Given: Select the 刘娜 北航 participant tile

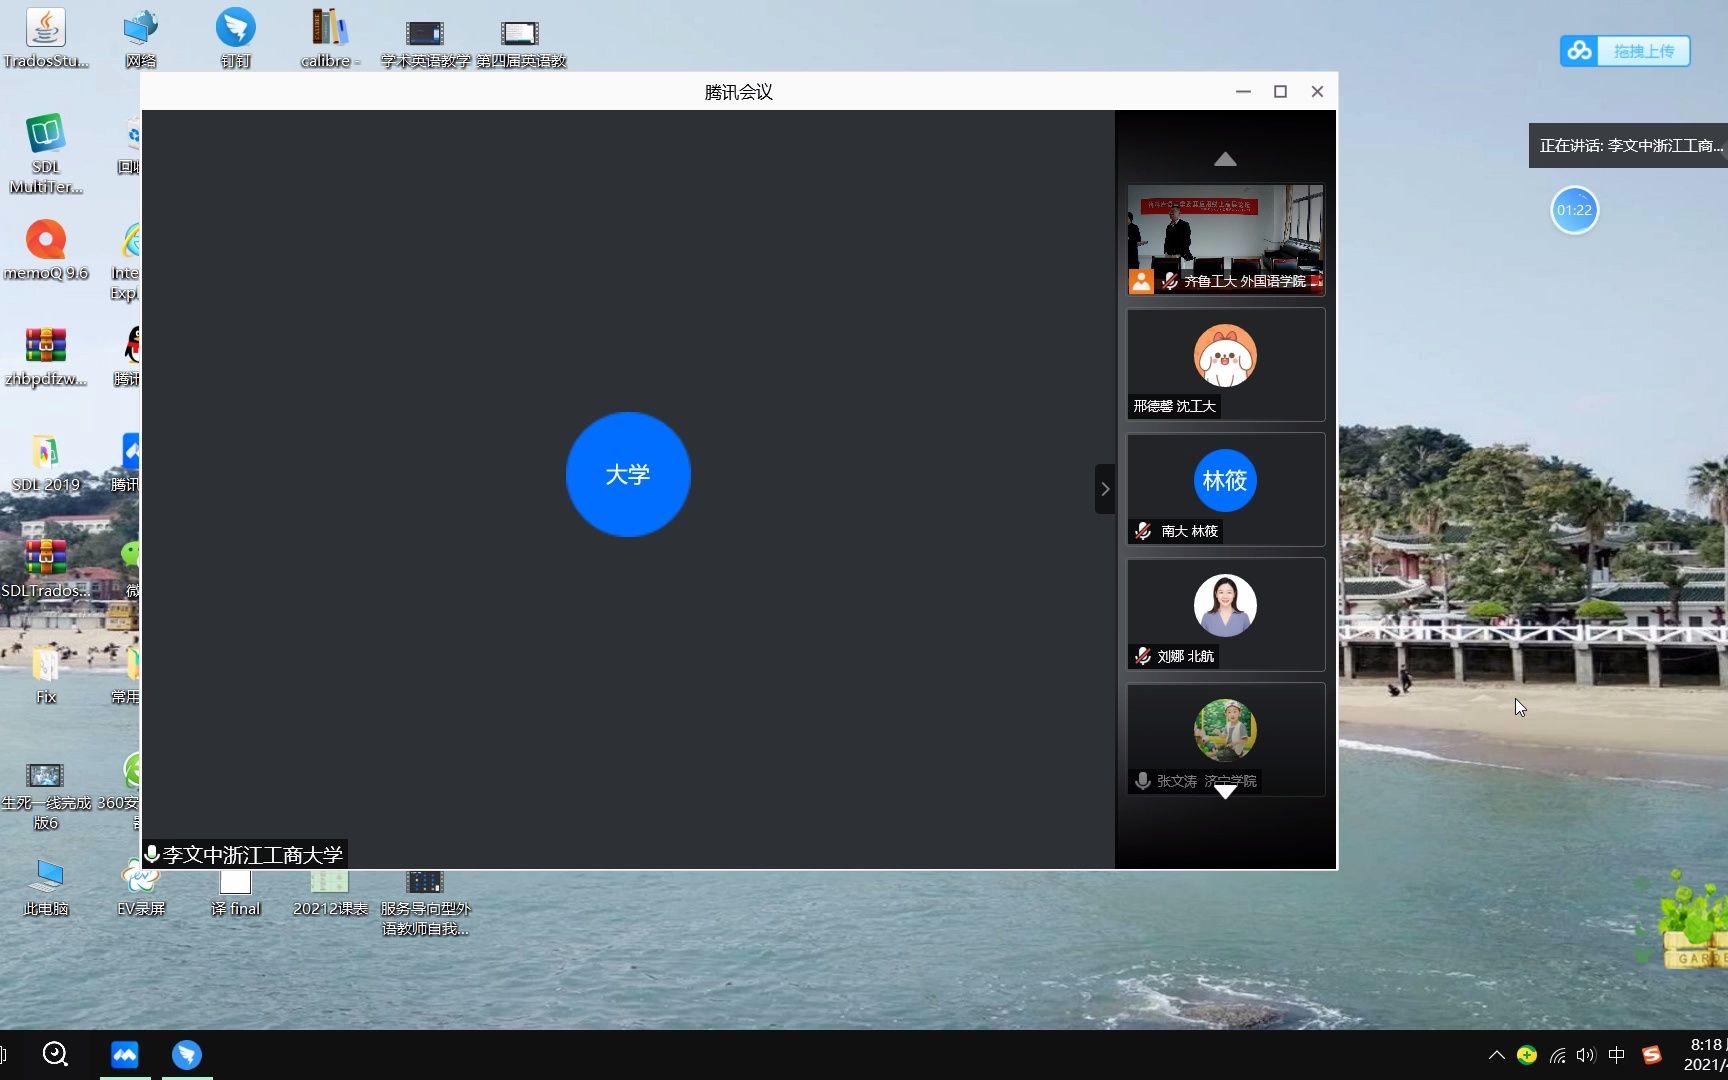Looking at the screenshot, I should click(1226, 614).
